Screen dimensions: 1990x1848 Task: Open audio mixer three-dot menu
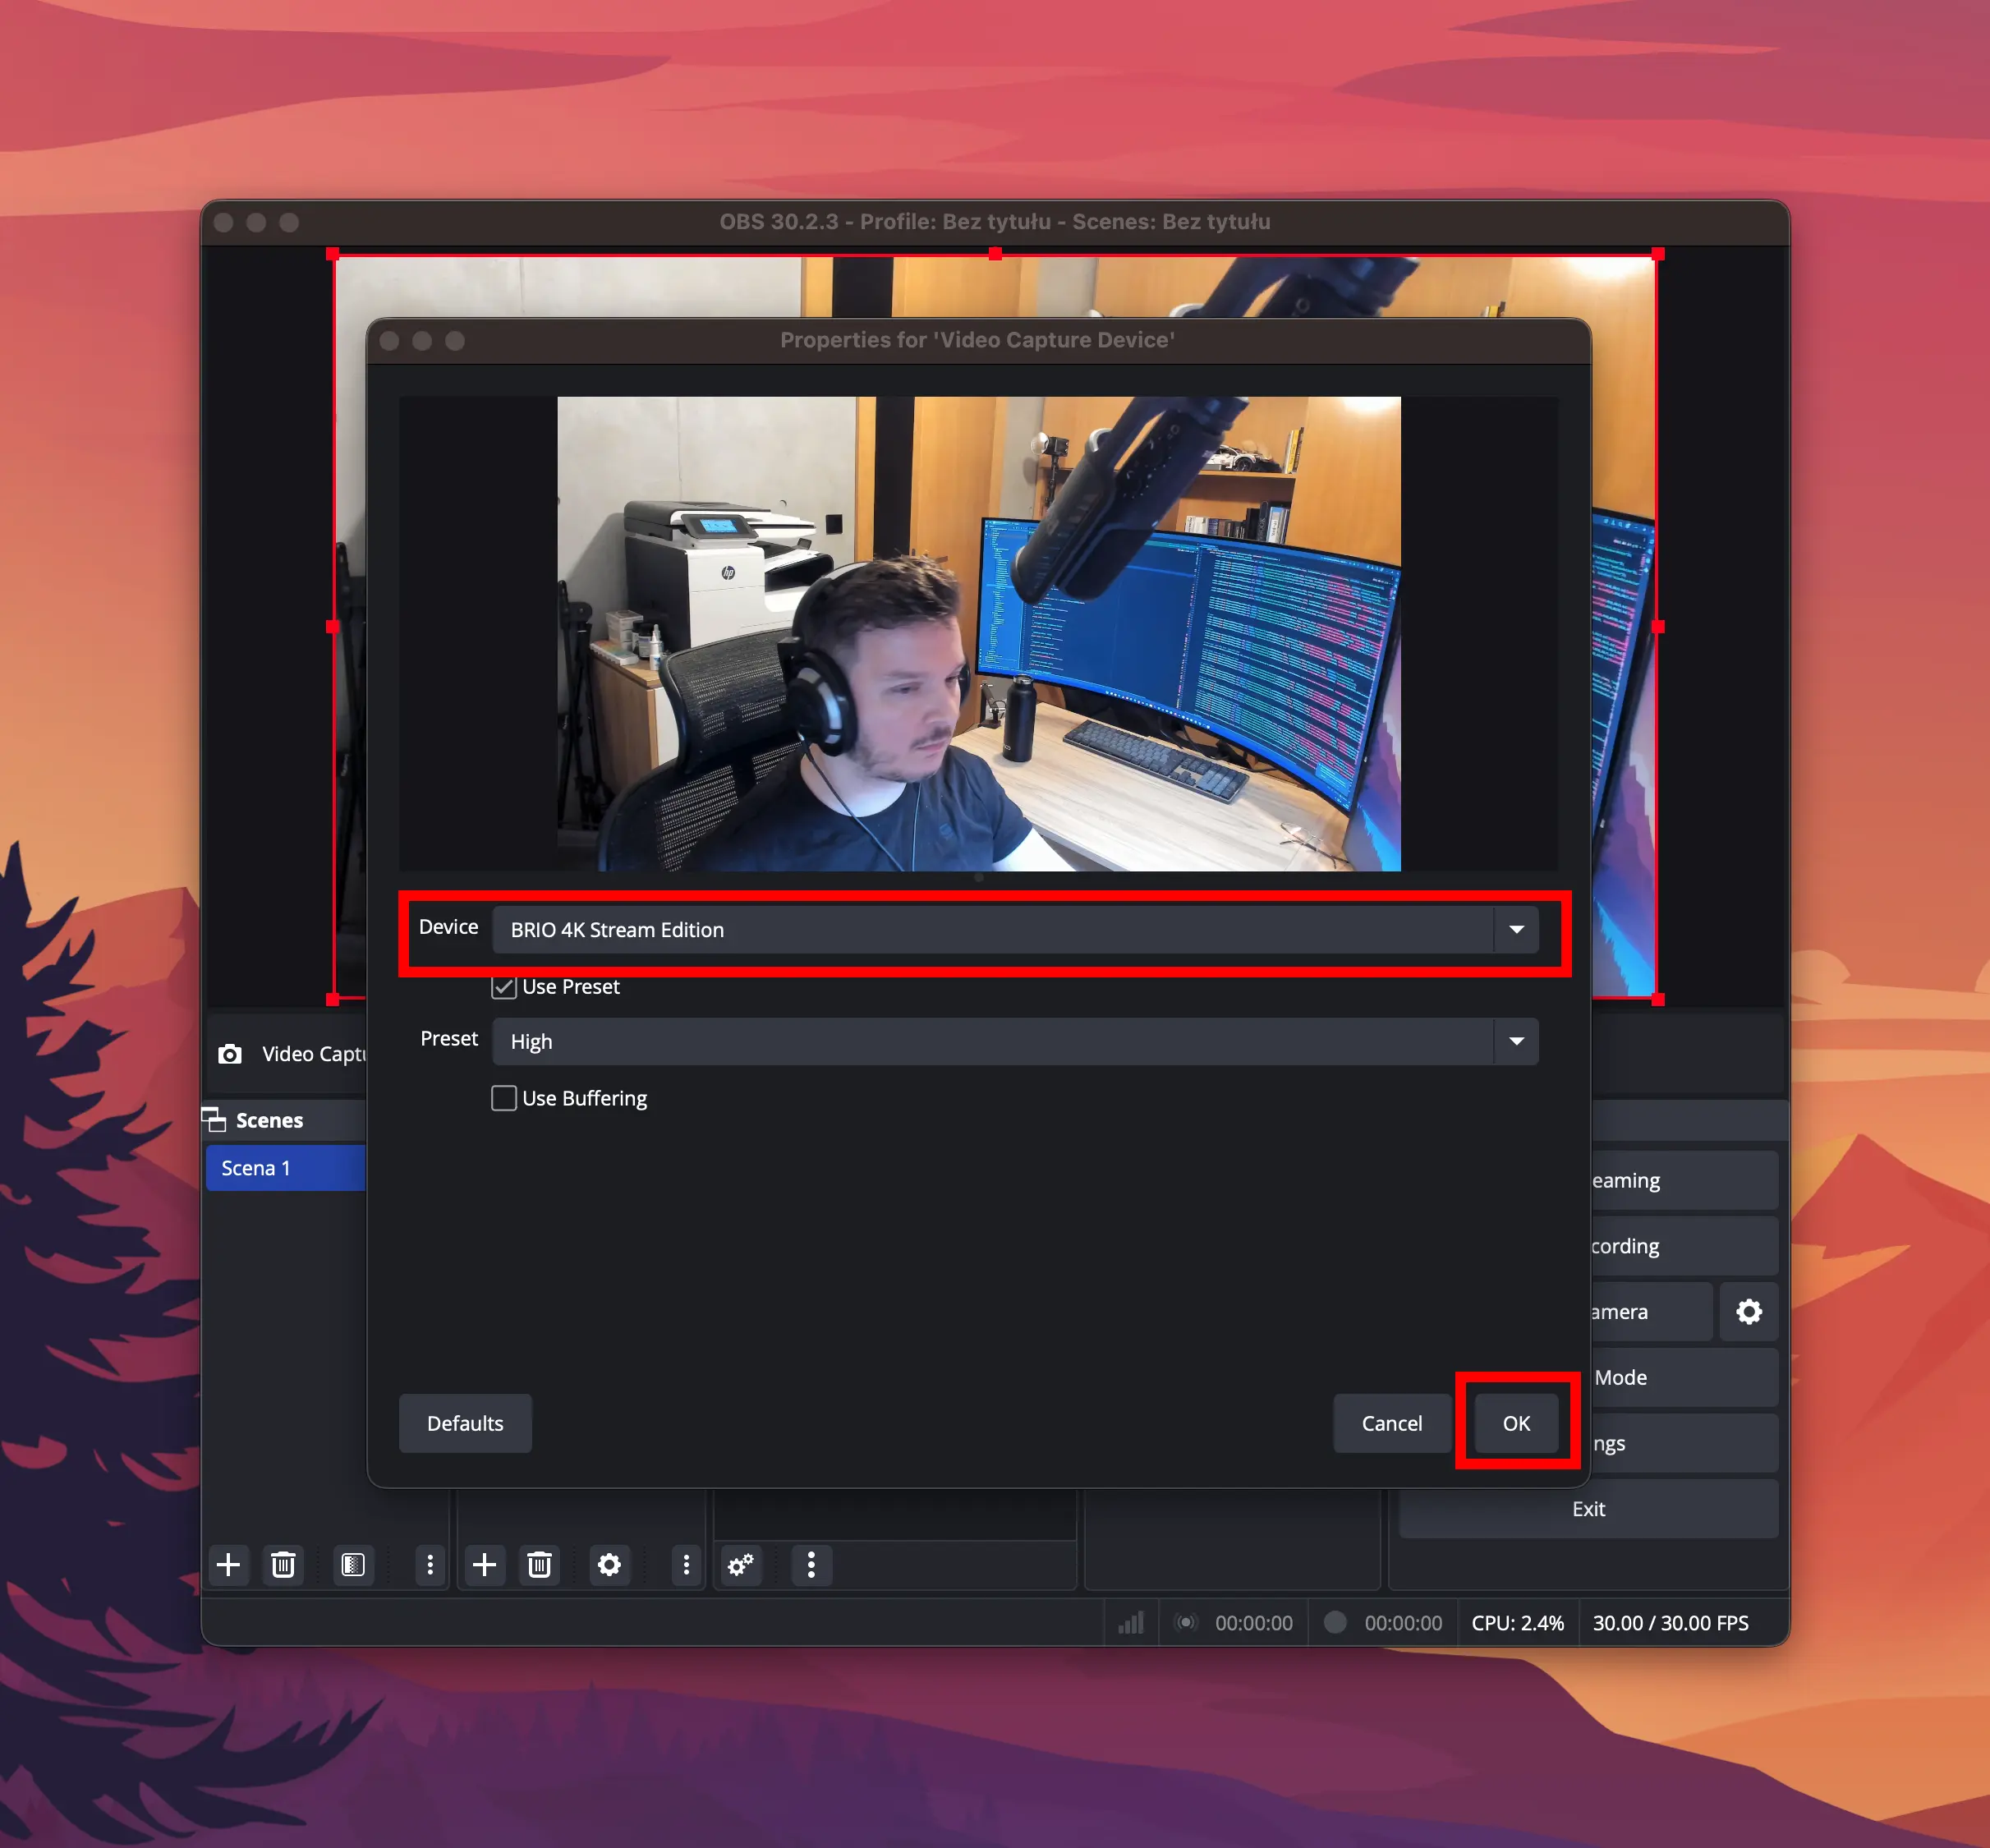coord(811,1564)
